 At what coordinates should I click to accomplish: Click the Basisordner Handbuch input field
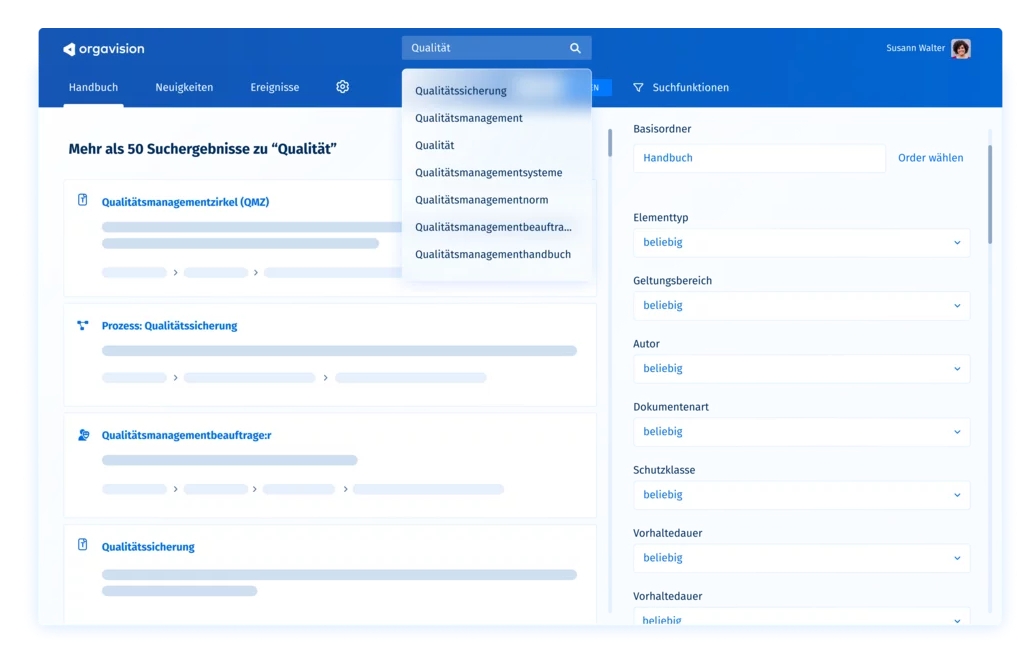[x=759, y=157]
